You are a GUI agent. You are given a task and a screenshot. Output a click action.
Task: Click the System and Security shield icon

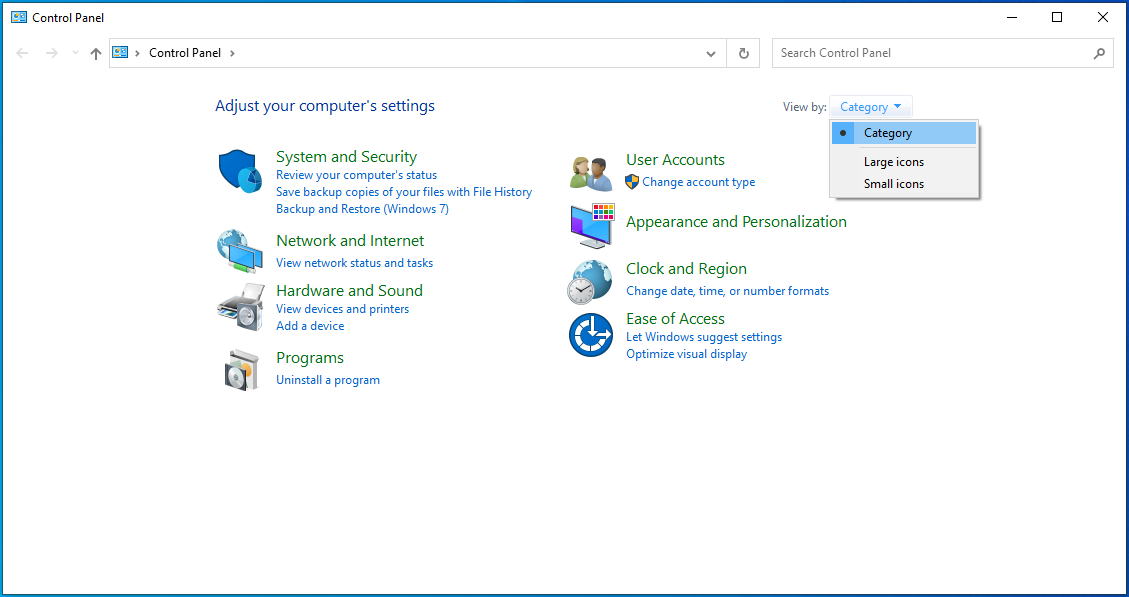239,172
